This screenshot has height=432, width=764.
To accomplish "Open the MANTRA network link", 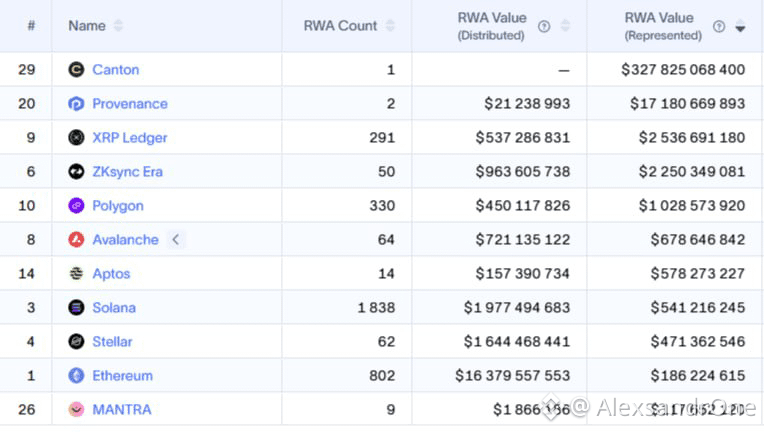I will coord(122,410).
